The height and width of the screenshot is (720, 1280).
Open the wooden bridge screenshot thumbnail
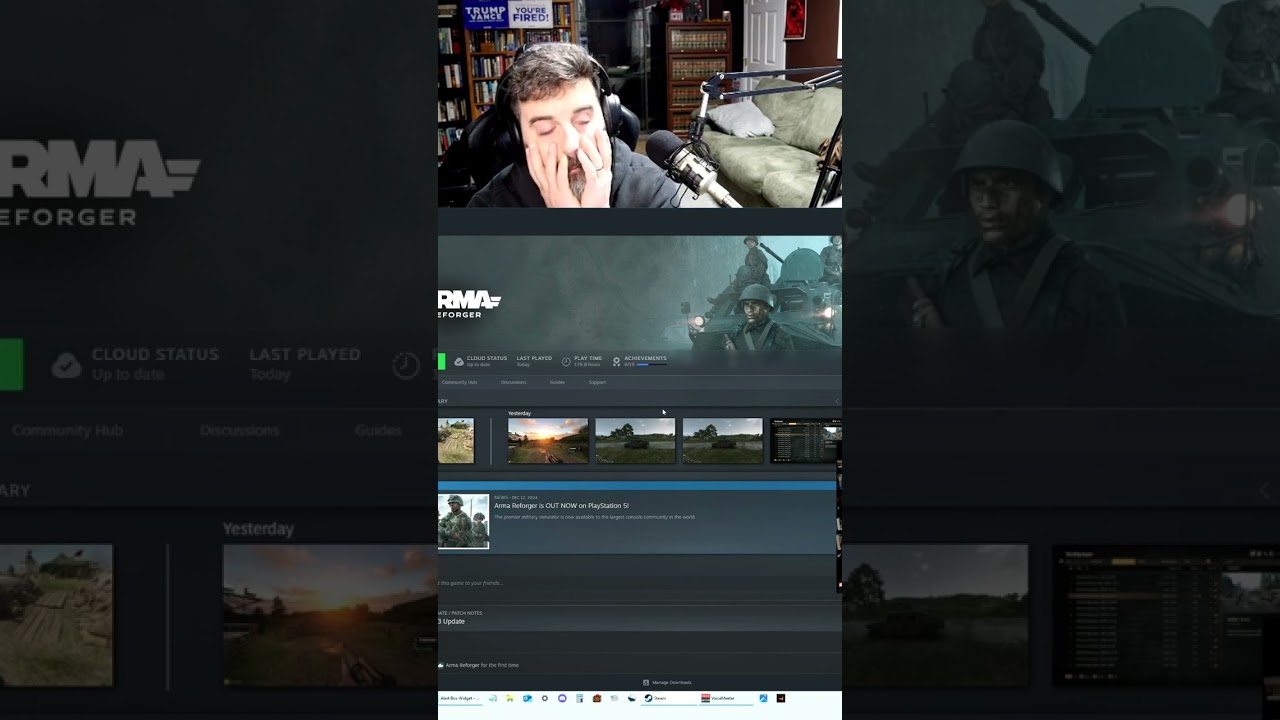click(456, 441)
